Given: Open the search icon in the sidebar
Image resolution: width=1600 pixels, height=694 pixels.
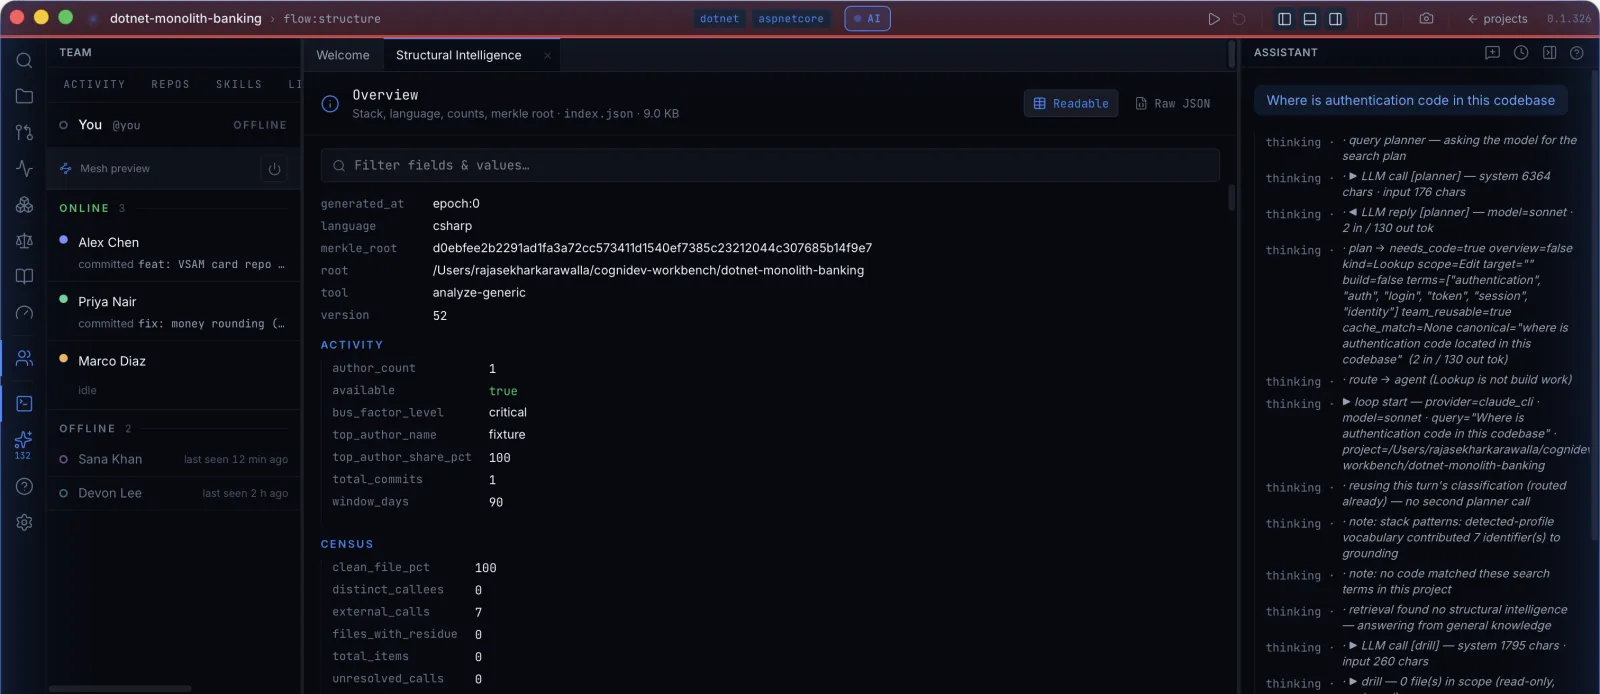Looking at the screenshot, I should (24, 60).
